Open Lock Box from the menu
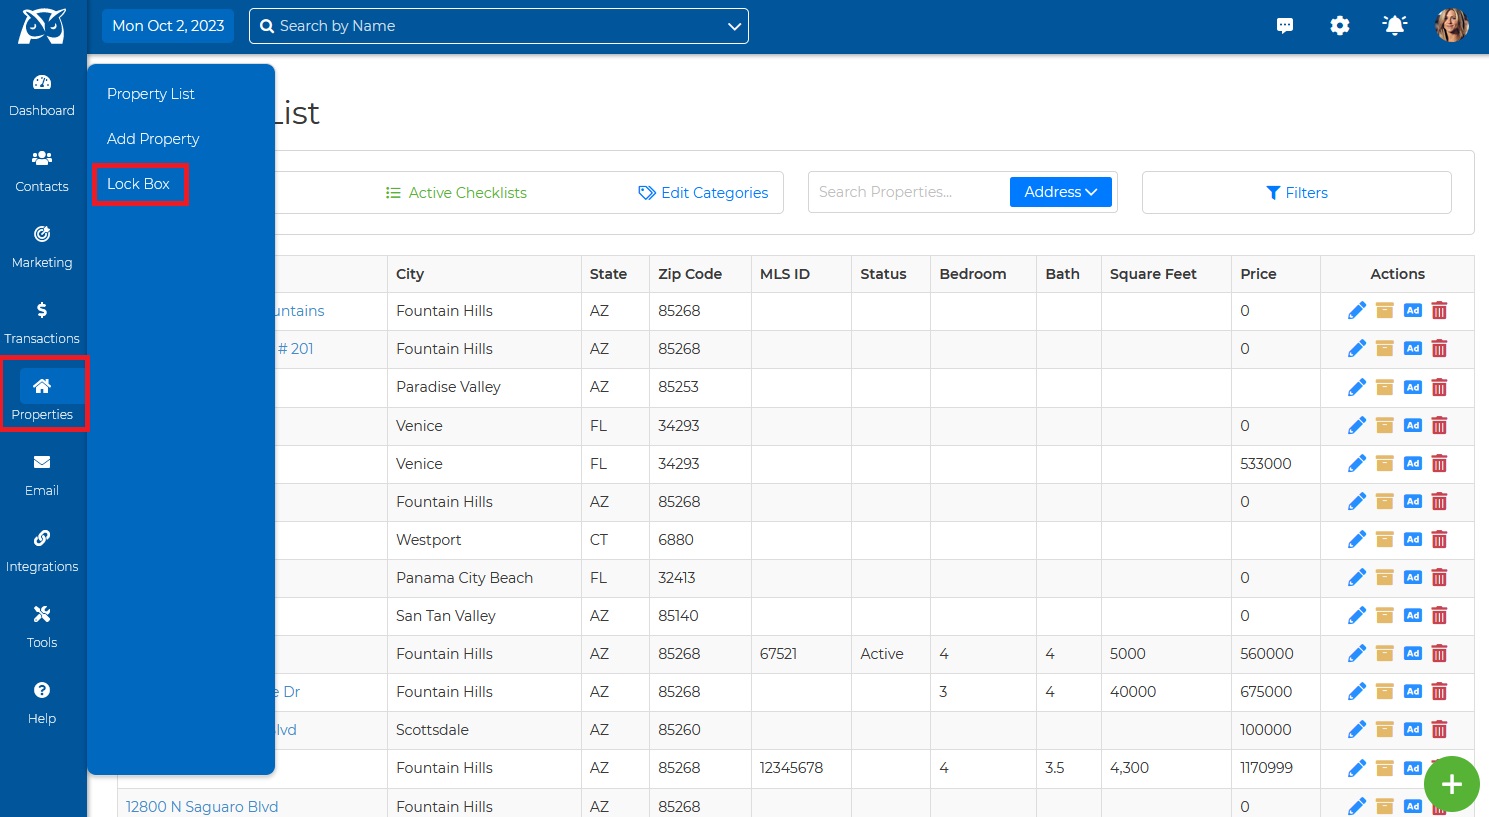This screenshot has width=1489, height=817. click(x=139, y=184)
